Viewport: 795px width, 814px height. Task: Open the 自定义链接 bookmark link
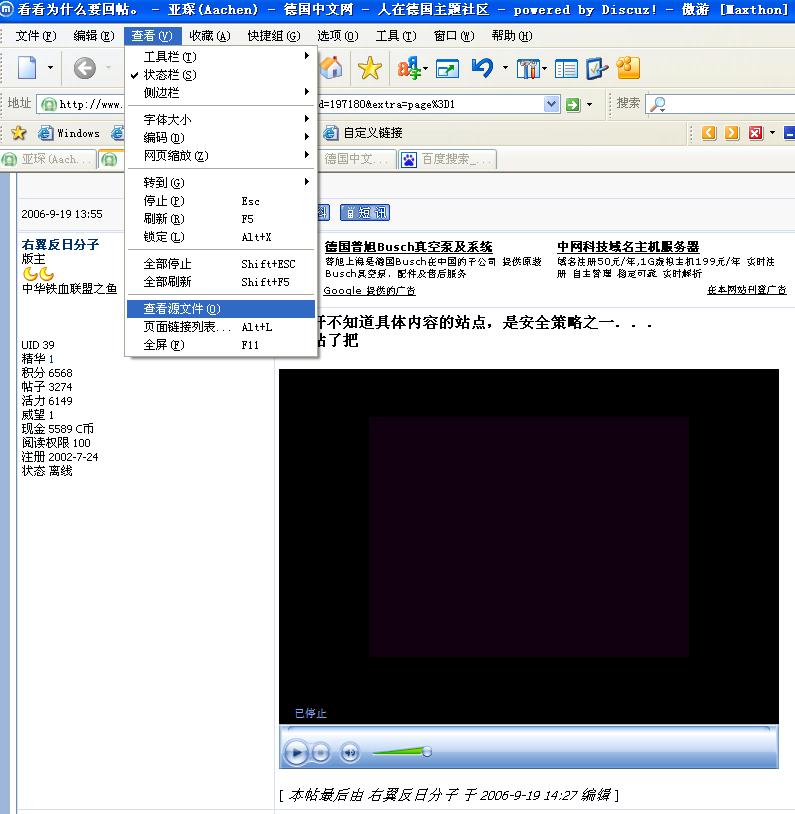372,133
